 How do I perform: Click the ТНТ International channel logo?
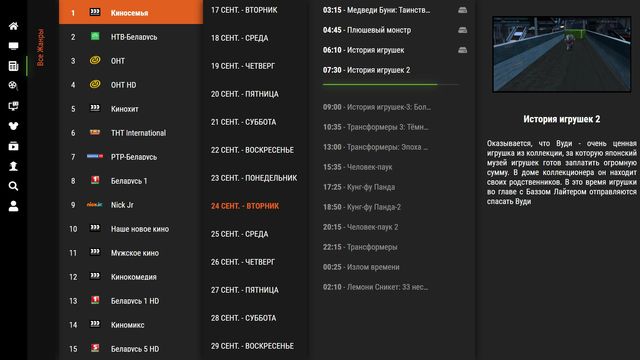pyautogui.click(x=95, y=132)
